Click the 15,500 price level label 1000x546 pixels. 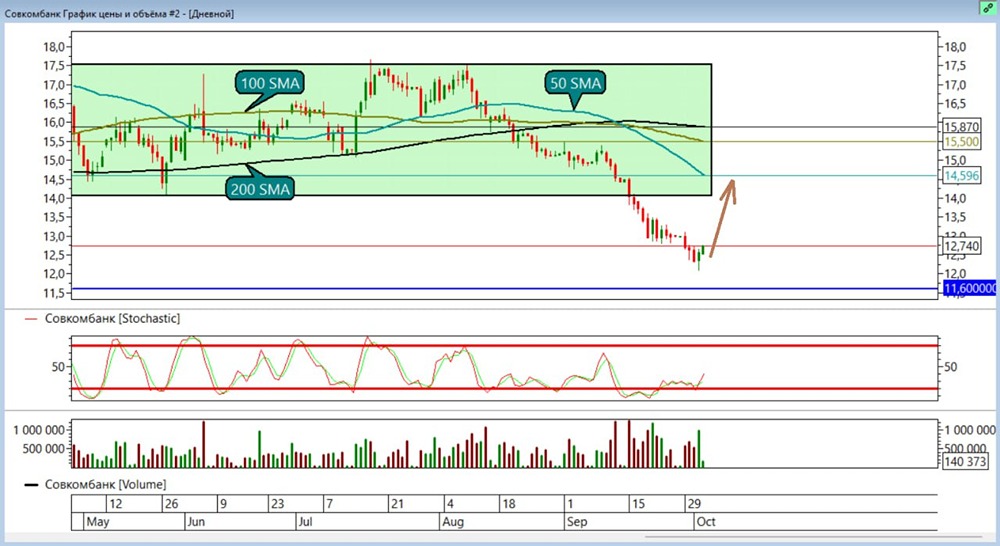[962, 142]
